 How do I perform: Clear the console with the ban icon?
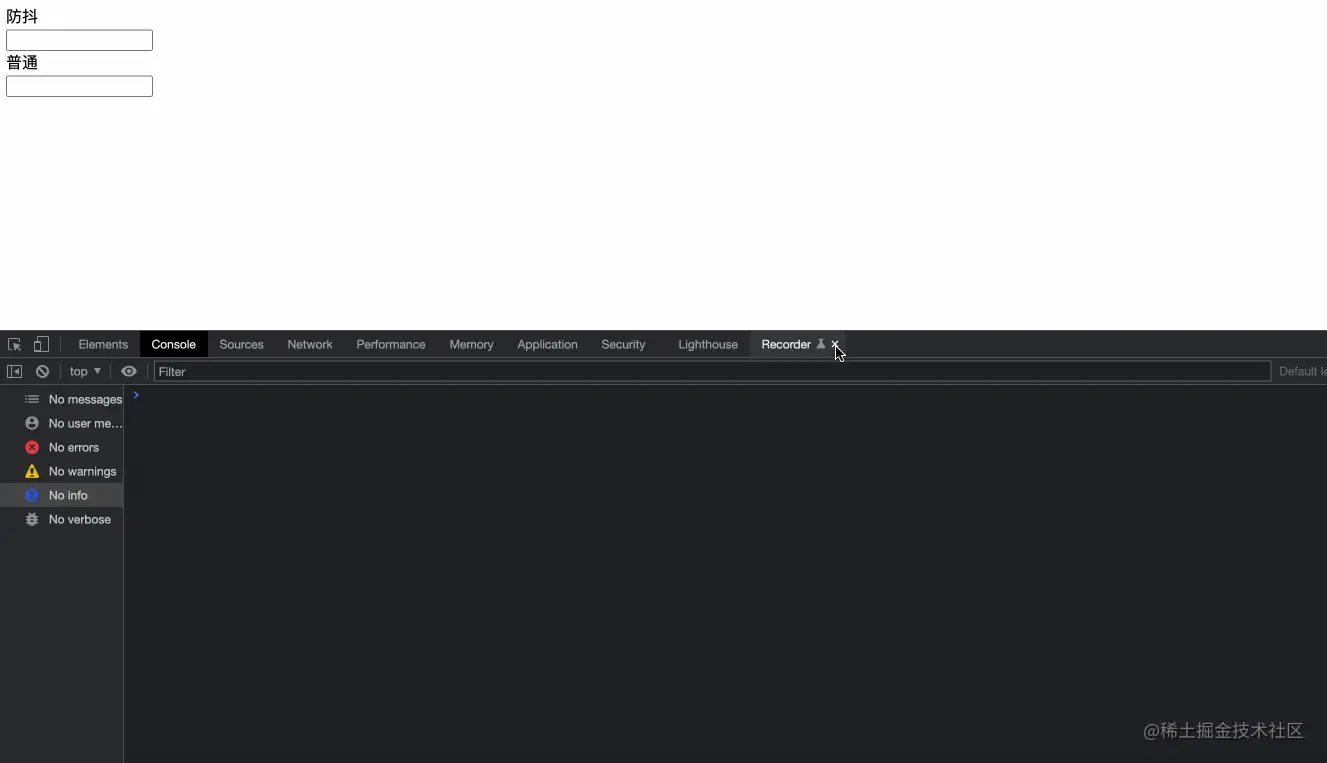(42, 371)
